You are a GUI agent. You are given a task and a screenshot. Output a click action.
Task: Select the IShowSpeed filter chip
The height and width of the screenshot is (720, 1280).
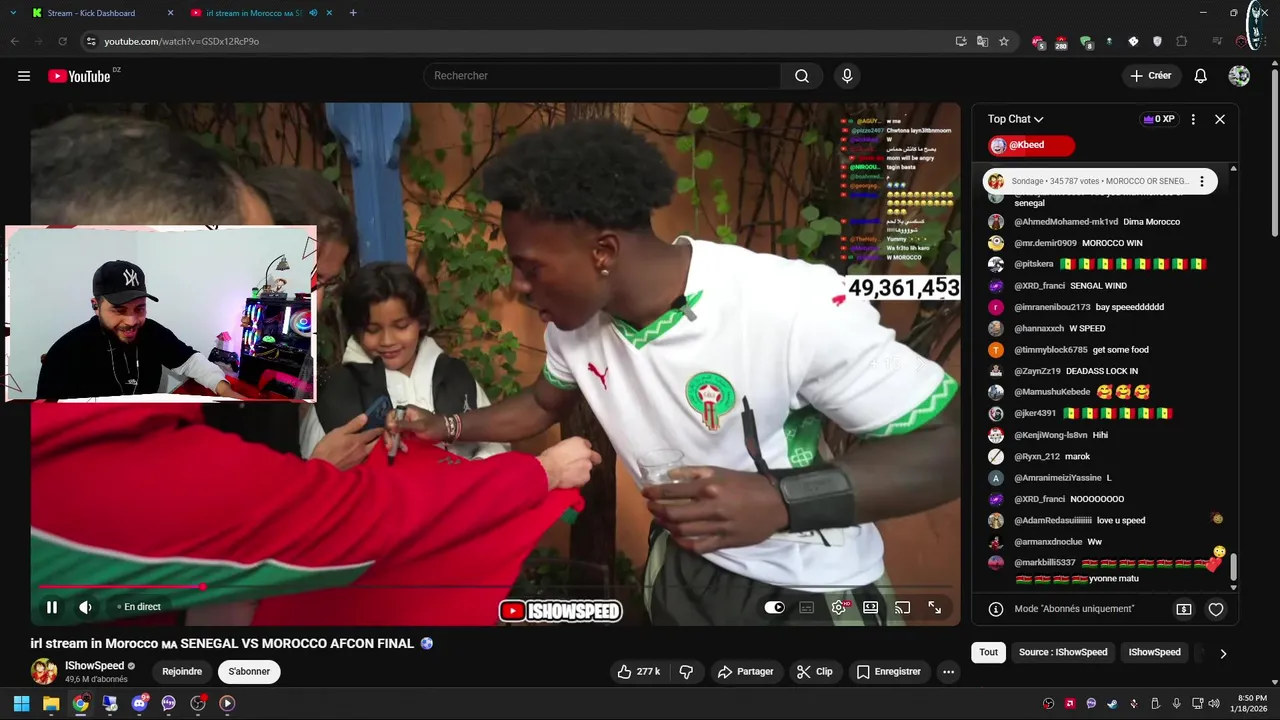1155,652
